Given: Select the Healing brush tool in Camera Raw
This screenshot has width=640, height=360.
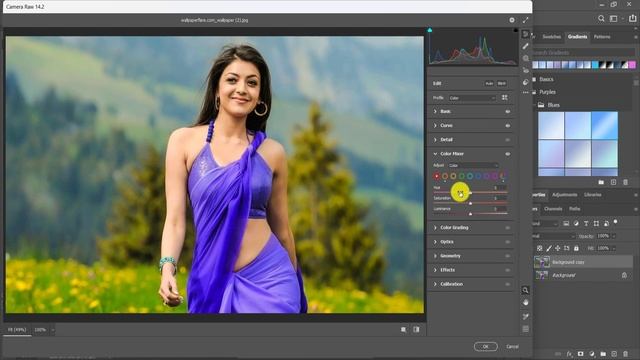Looking at the screenshot, I should pos(526,46).
